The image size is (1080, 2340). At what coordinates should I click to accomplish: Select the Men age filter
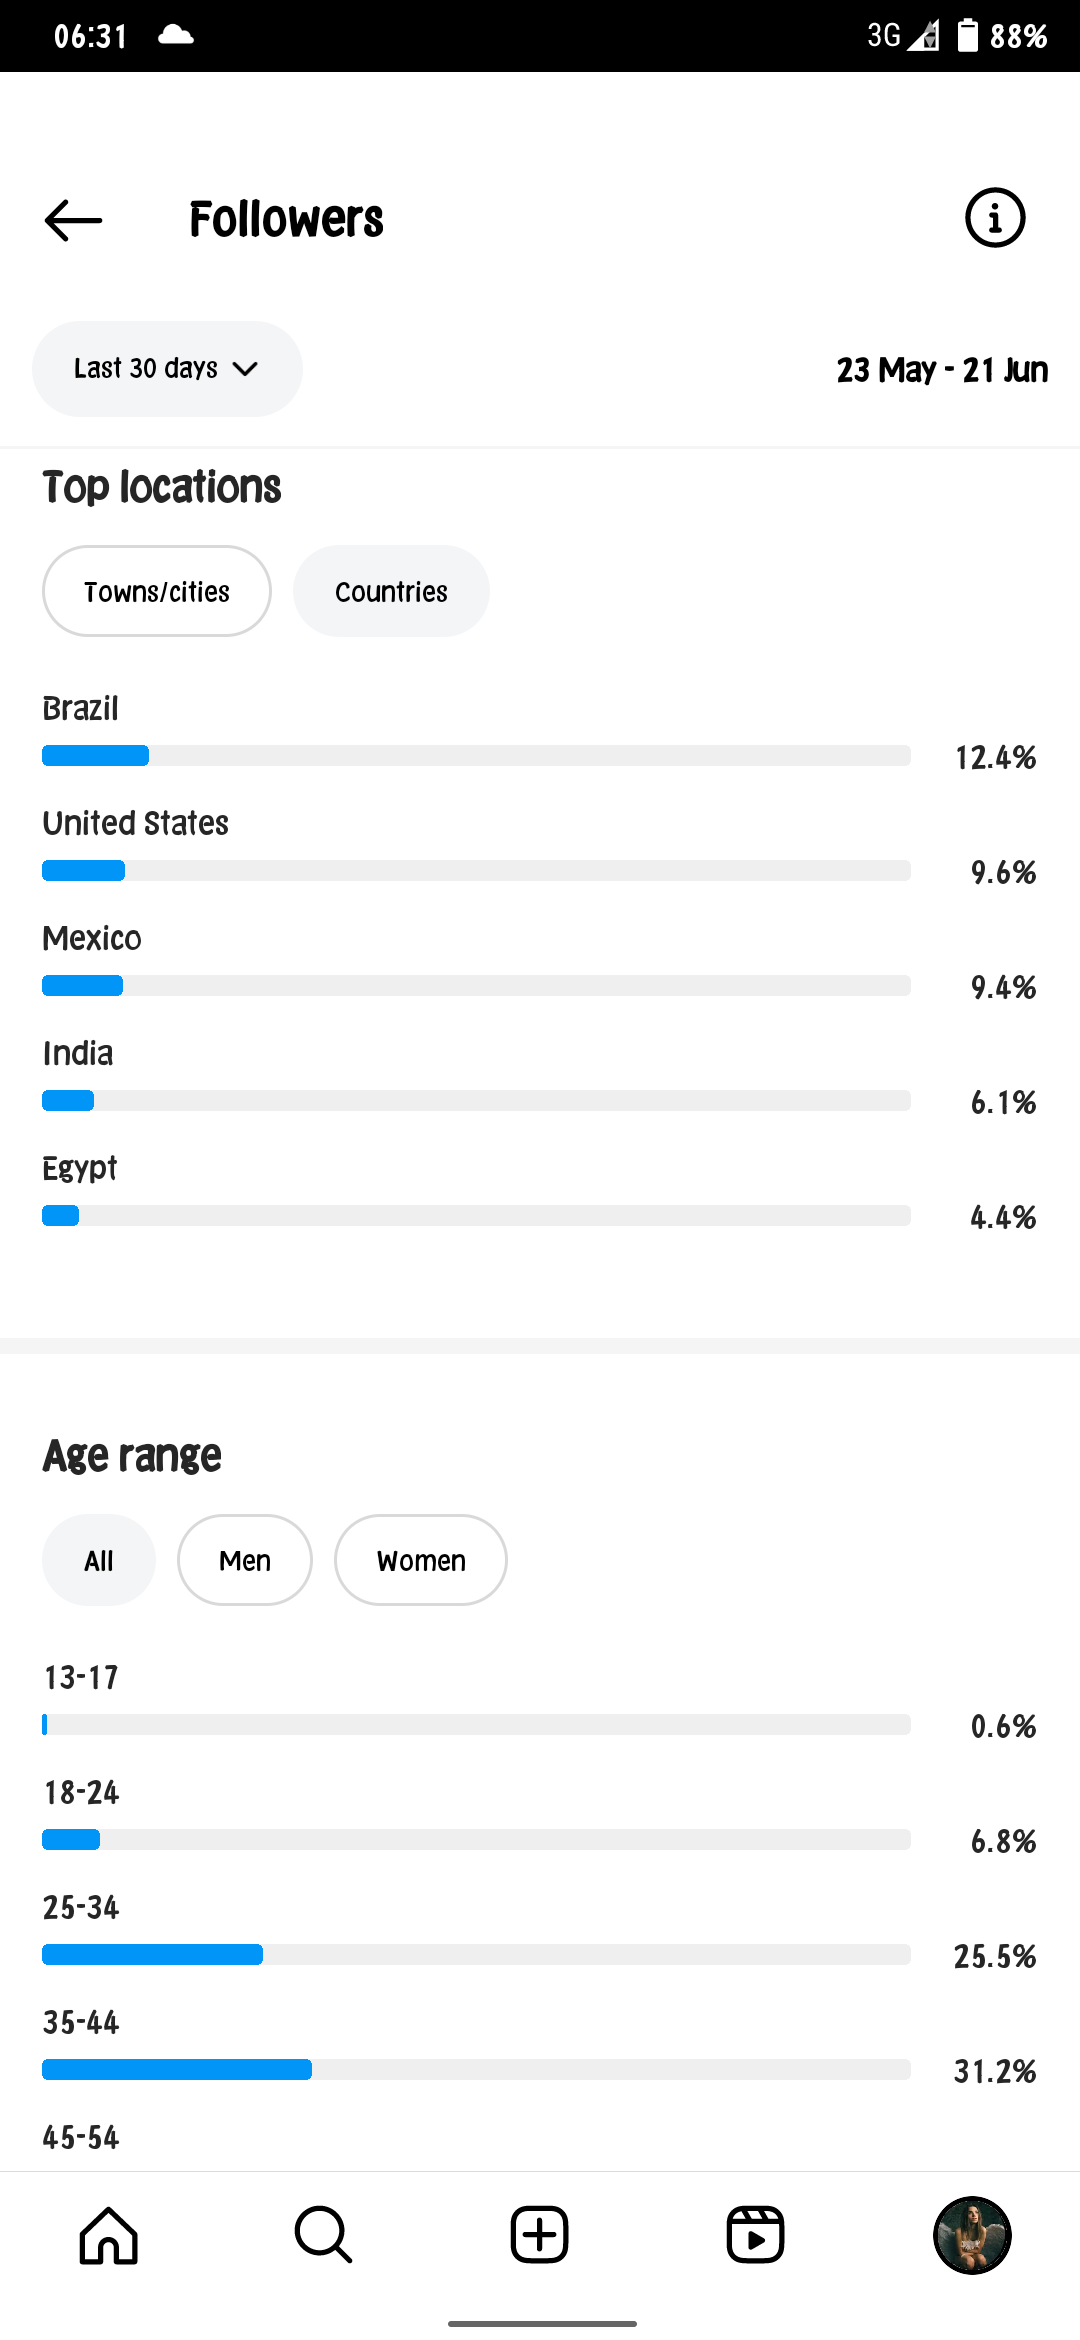[245, 1560]
